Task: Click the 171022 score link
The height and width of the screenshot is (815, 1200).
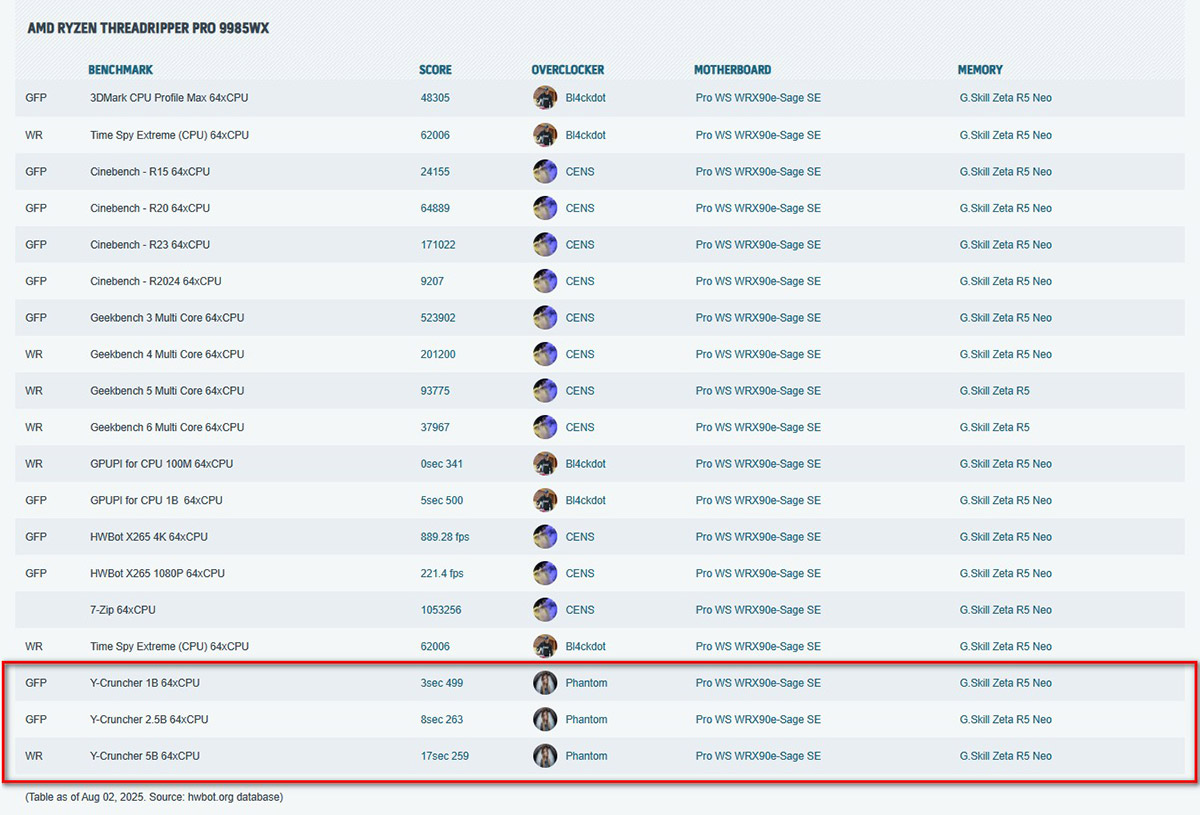Action: click(438, 244)
